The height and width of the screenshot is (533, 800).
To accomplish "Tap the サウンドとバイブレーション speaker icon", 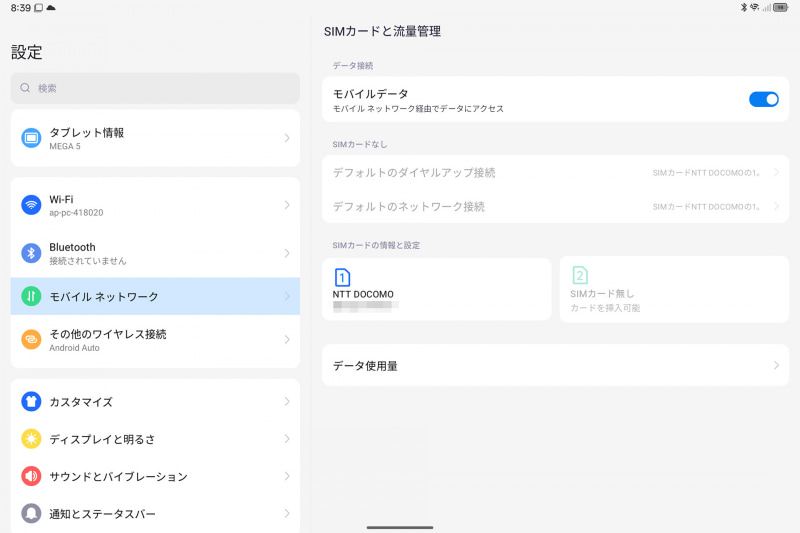I will [x=31, y=476].
